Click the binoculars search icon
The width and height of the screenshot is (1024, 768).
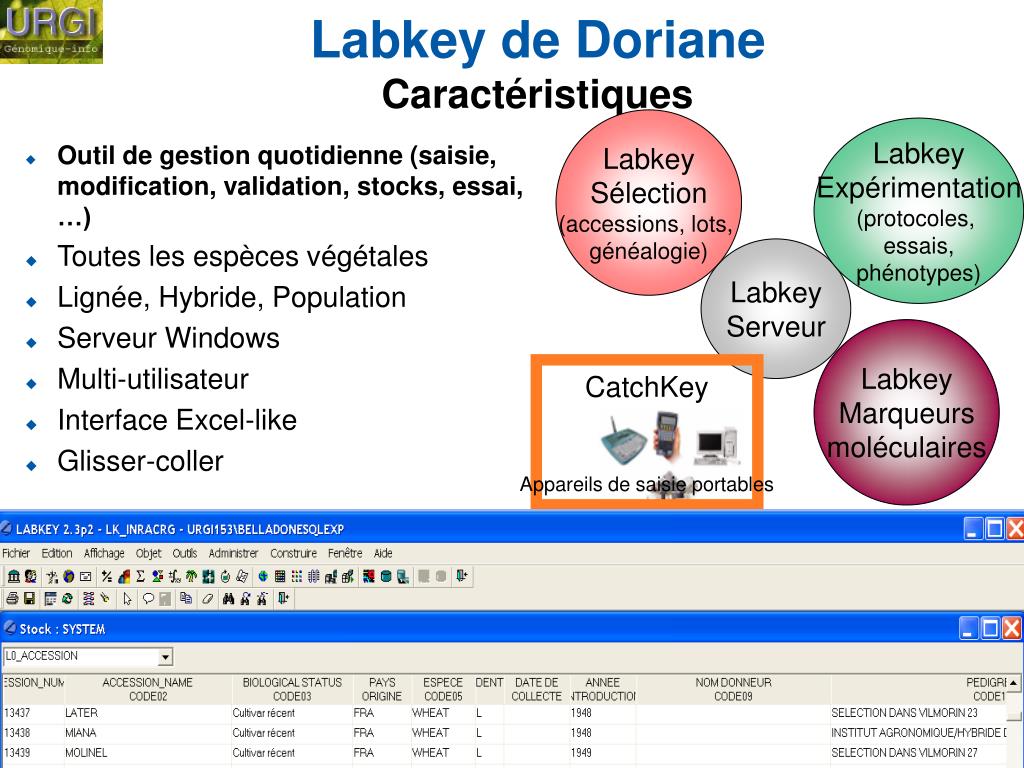229,598
